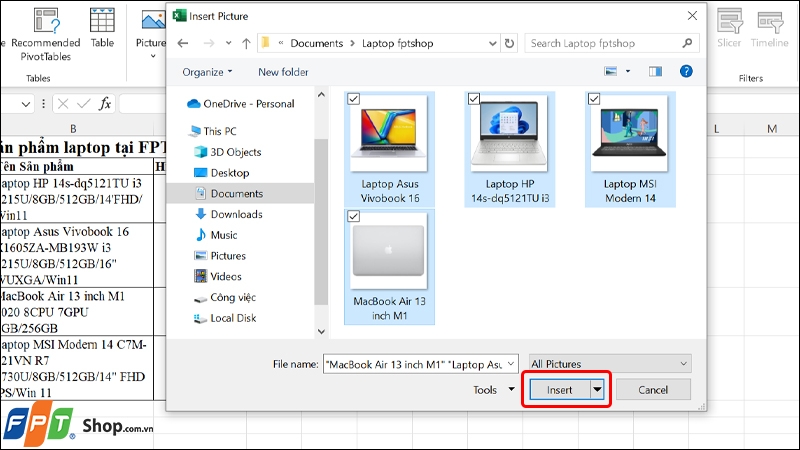800x450 pixels.
Task: Open Excel Name Box dropdown arrow
Action: (26, 104)
